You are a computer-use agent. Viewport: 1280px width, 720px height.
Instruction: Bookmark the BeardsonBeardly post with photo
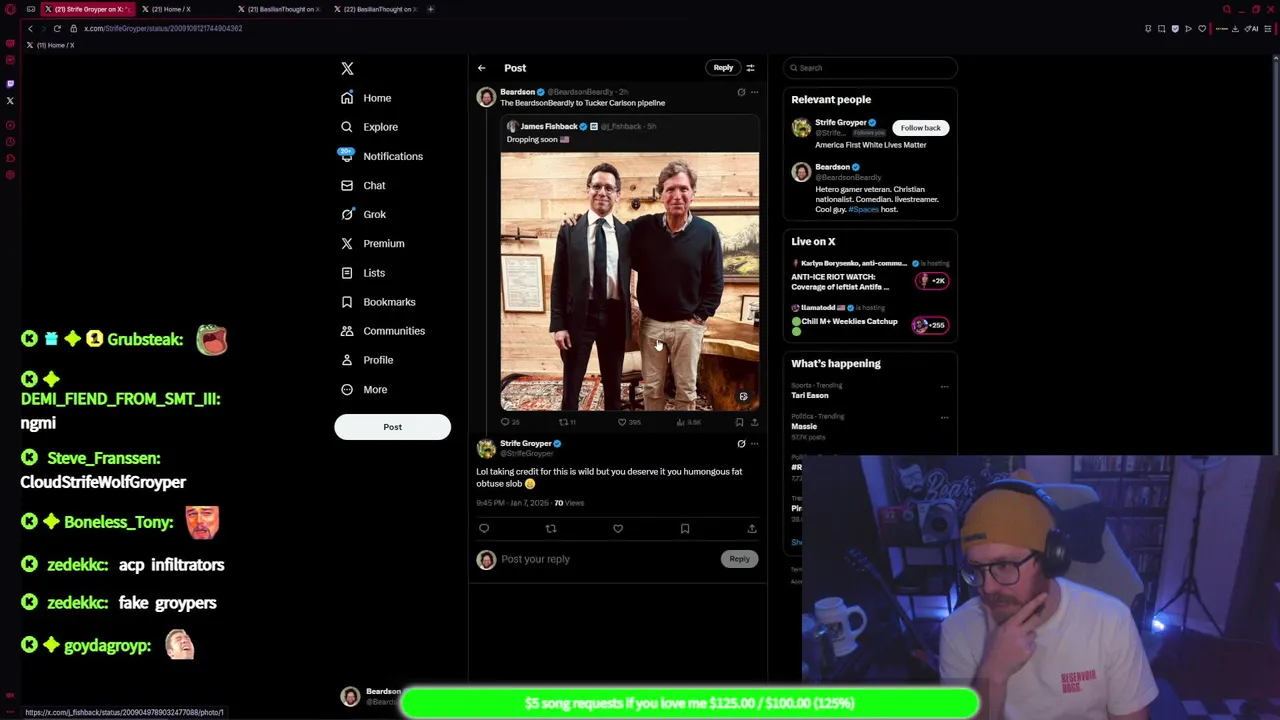click(739, 422)
